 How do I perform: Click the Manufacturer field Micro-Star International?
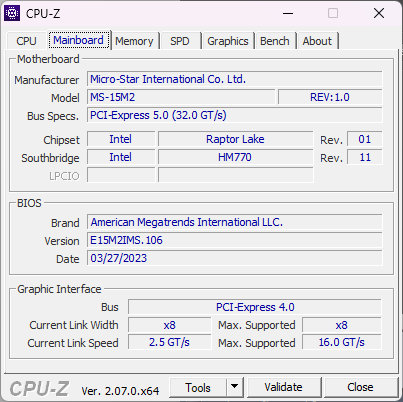235,79
